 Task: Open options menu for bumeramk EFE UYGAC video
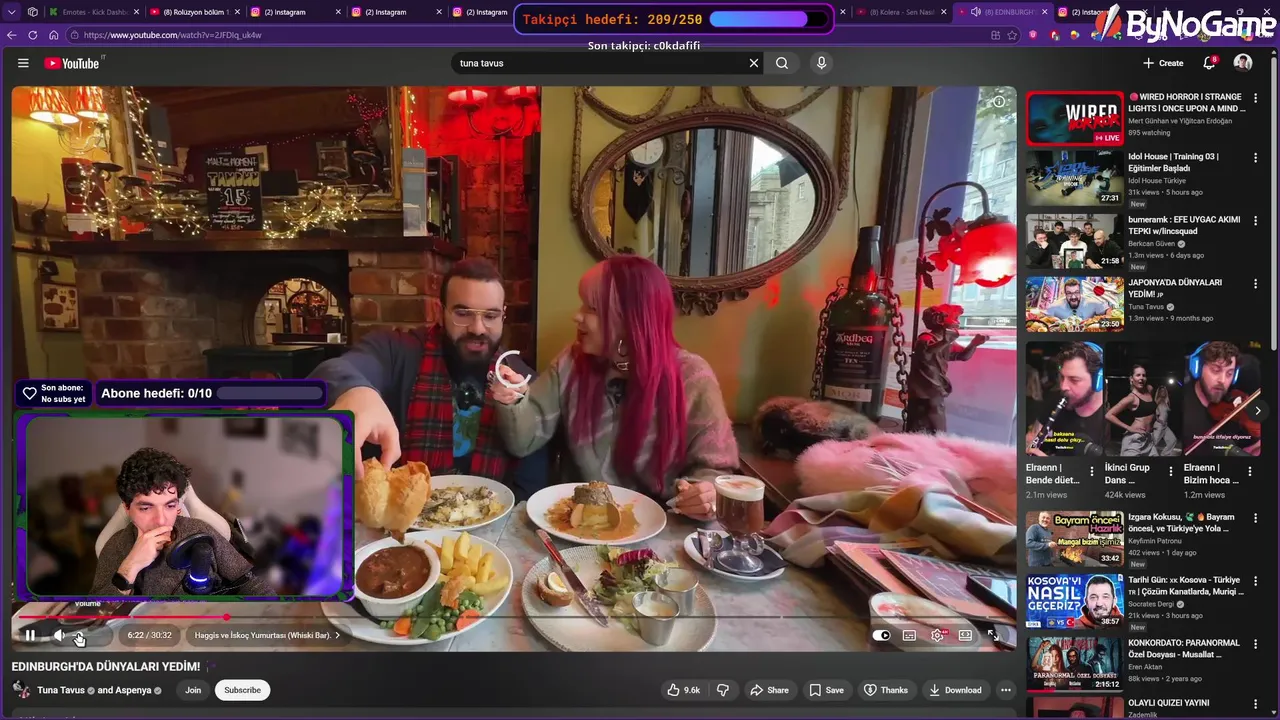pos(1255,221)
